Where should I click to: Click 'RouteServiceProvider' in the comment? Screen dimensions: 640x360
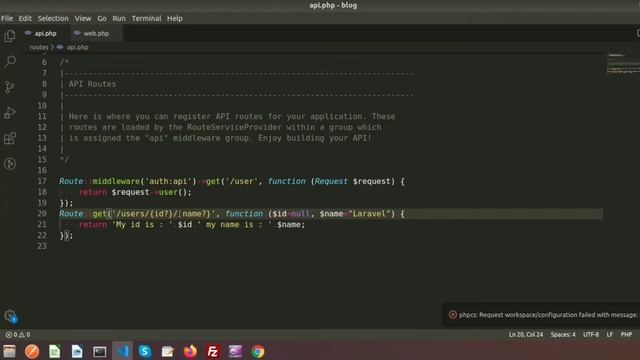click(x=234, y=127)
